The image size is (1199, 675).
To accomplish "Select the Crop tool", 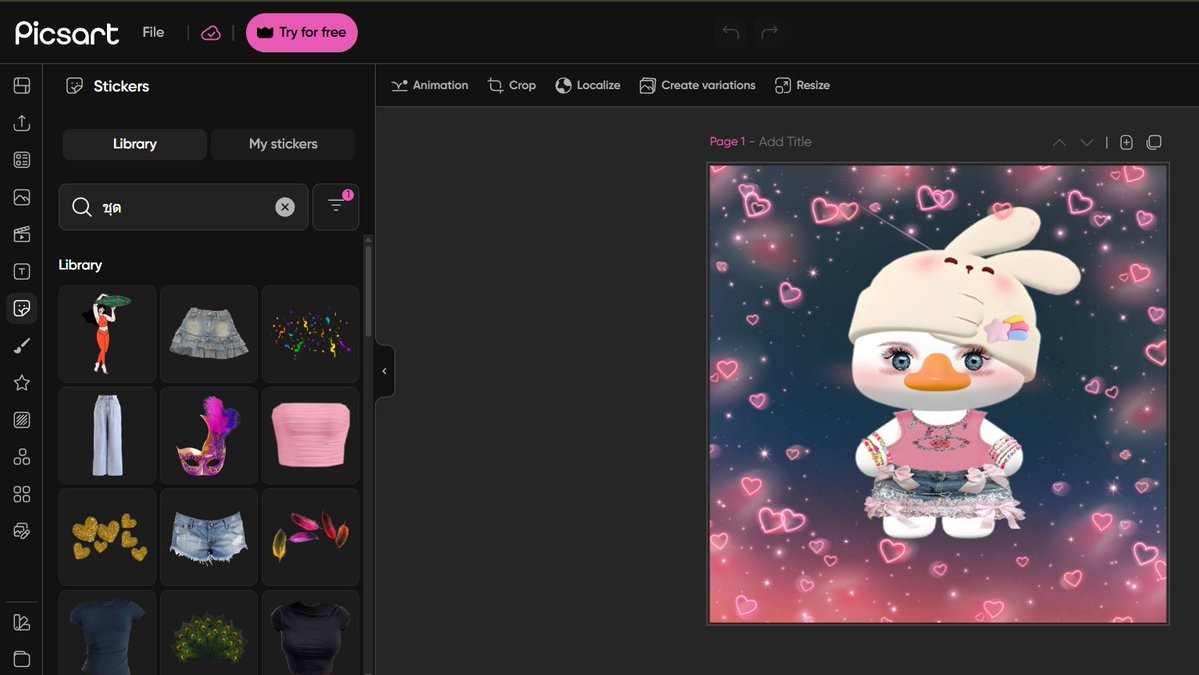I will click(x=512, y=85).
